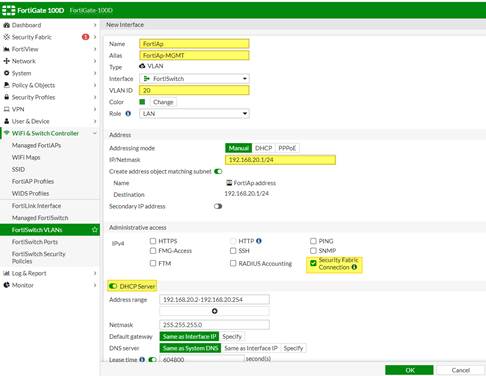The height and width of the screenshot is (376, 486).
Task: Click the DHCP Netmask input field
Action: point(214,324)
